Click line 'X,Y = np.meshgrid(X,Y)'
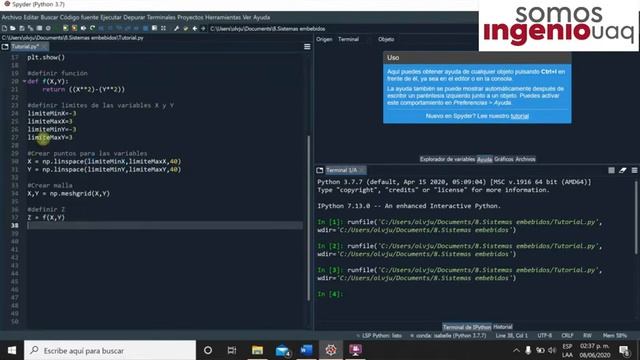The image size is (640, 360). [x=69, y=193]
